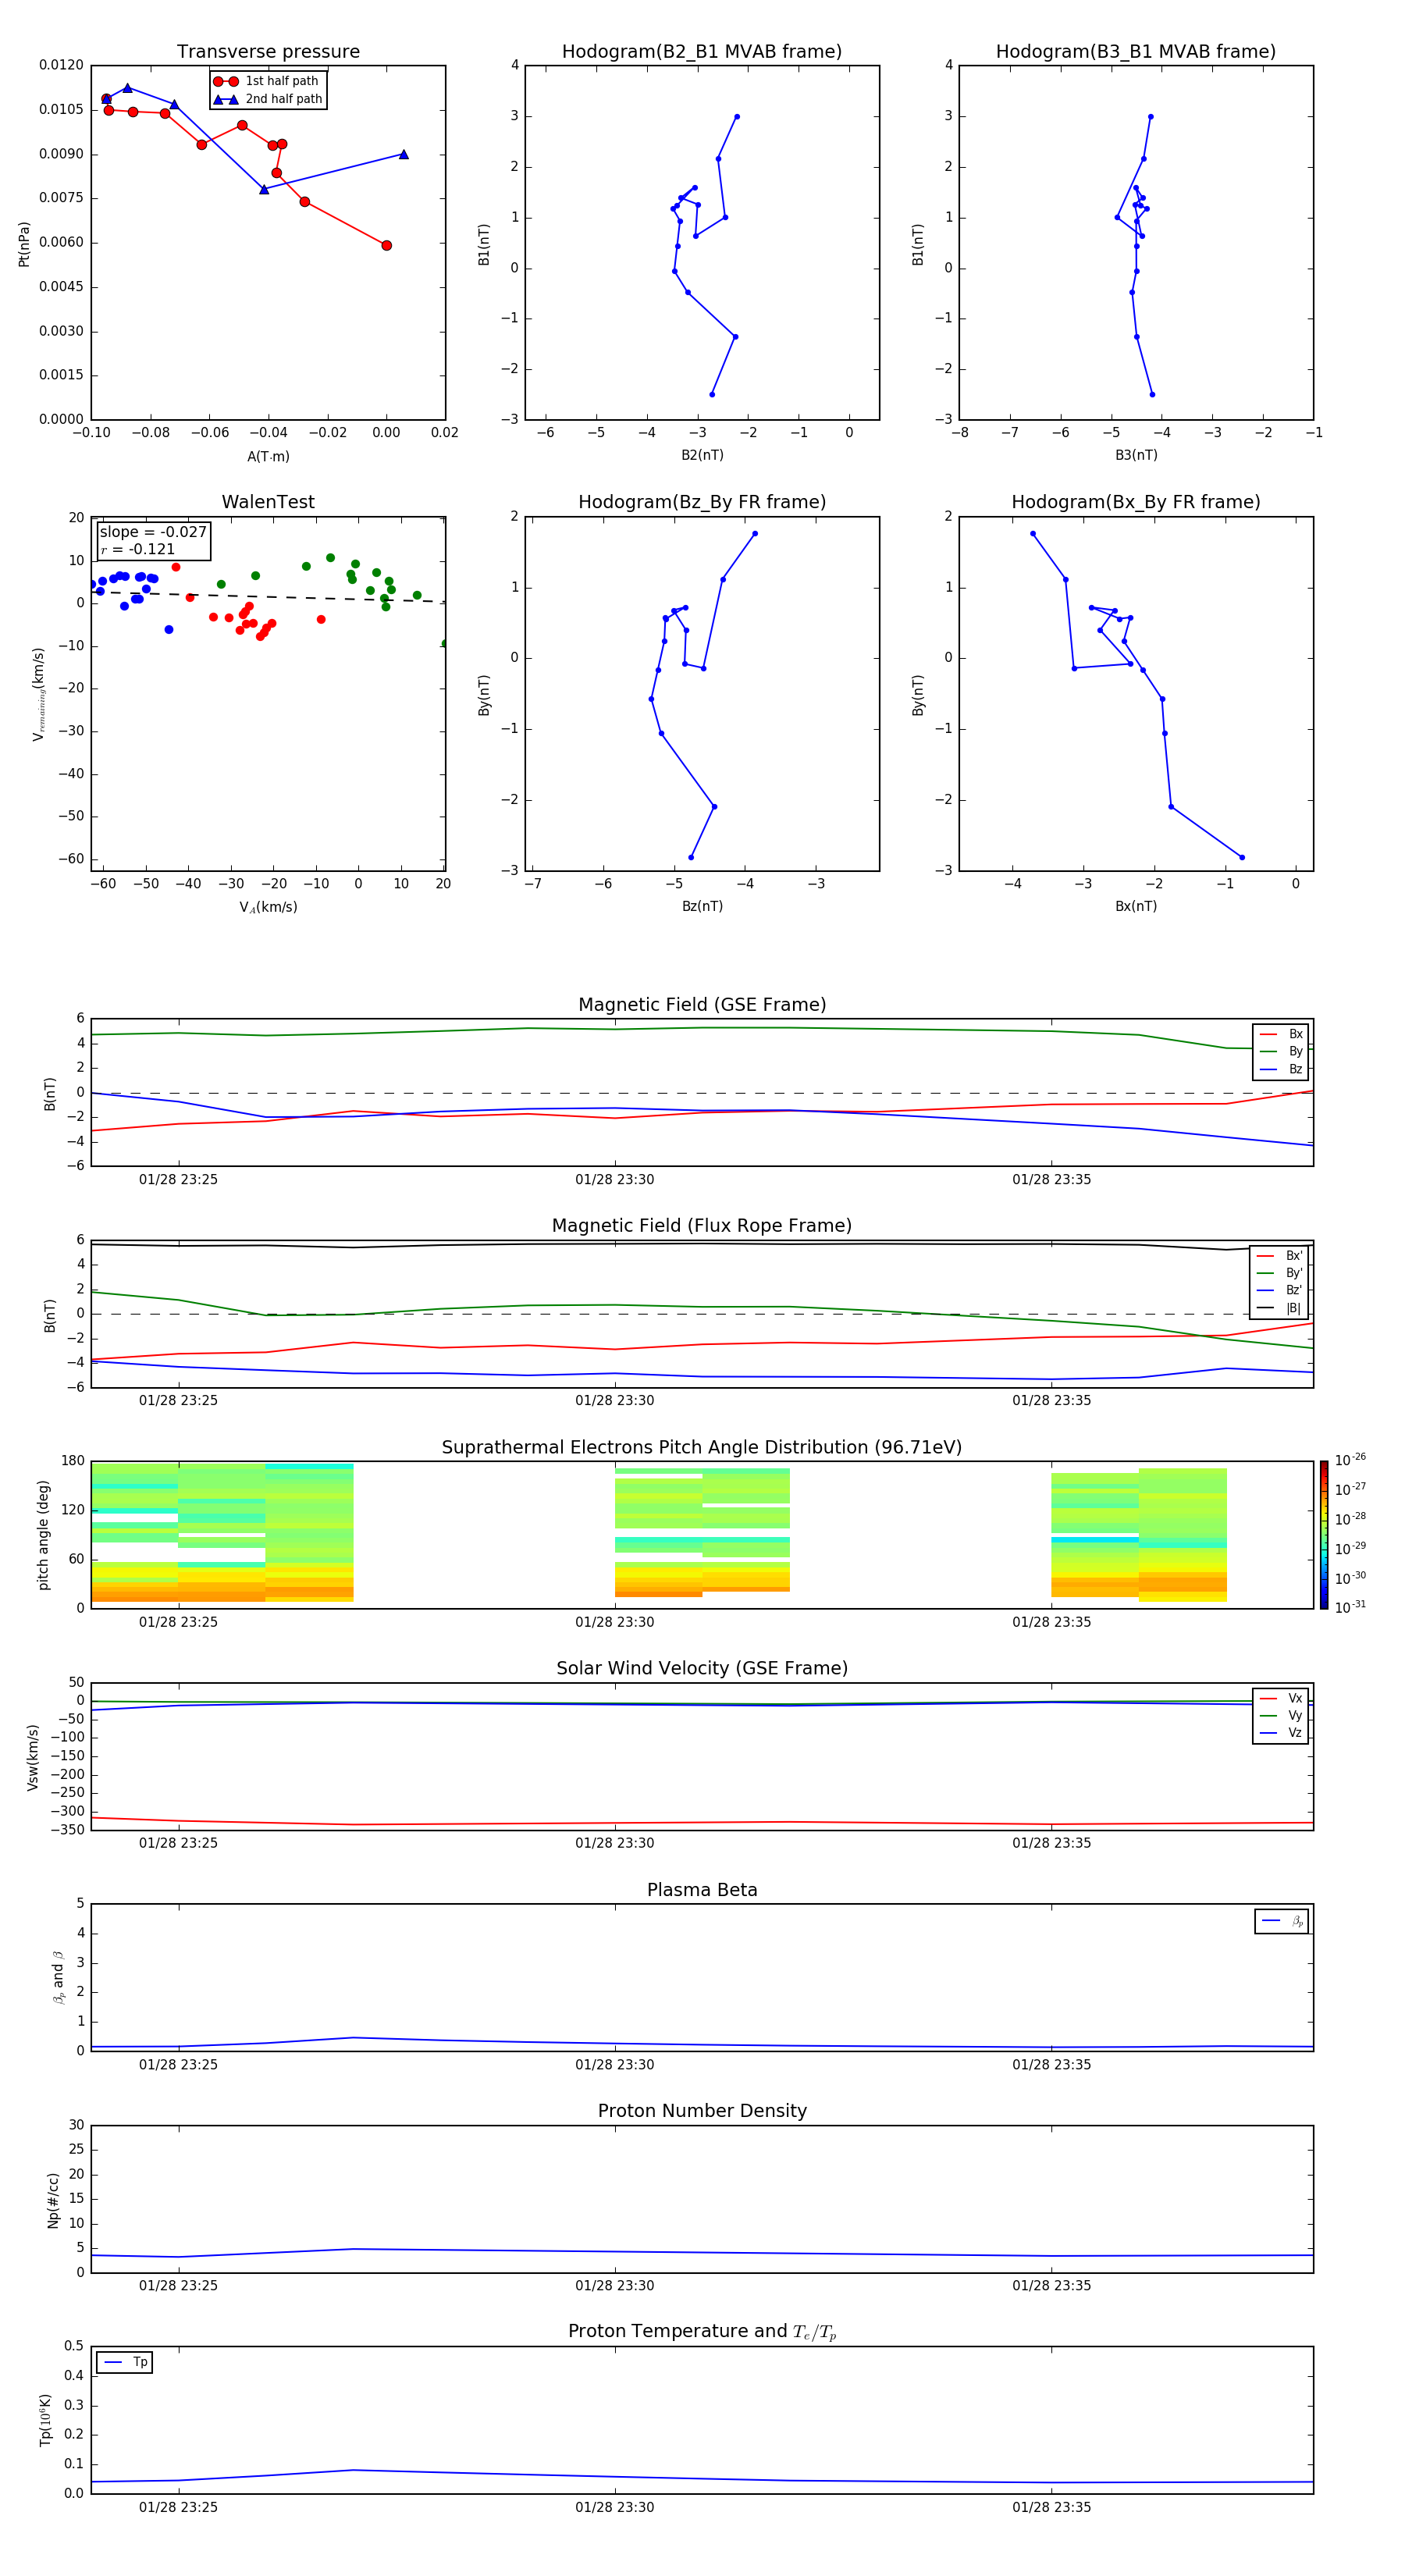Click the pitch angle color bar
This screenshot has height=2576, width=1405.
pos(1324,1535)
